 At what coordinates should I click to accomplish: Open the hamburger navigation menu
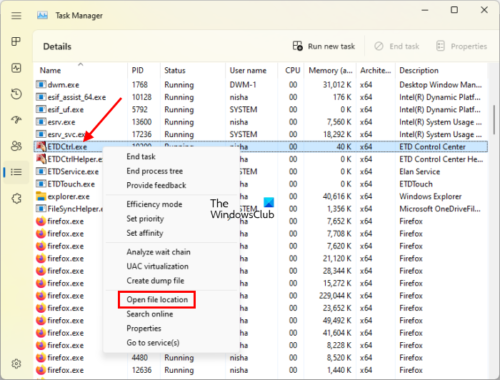[x=16, y=16]
